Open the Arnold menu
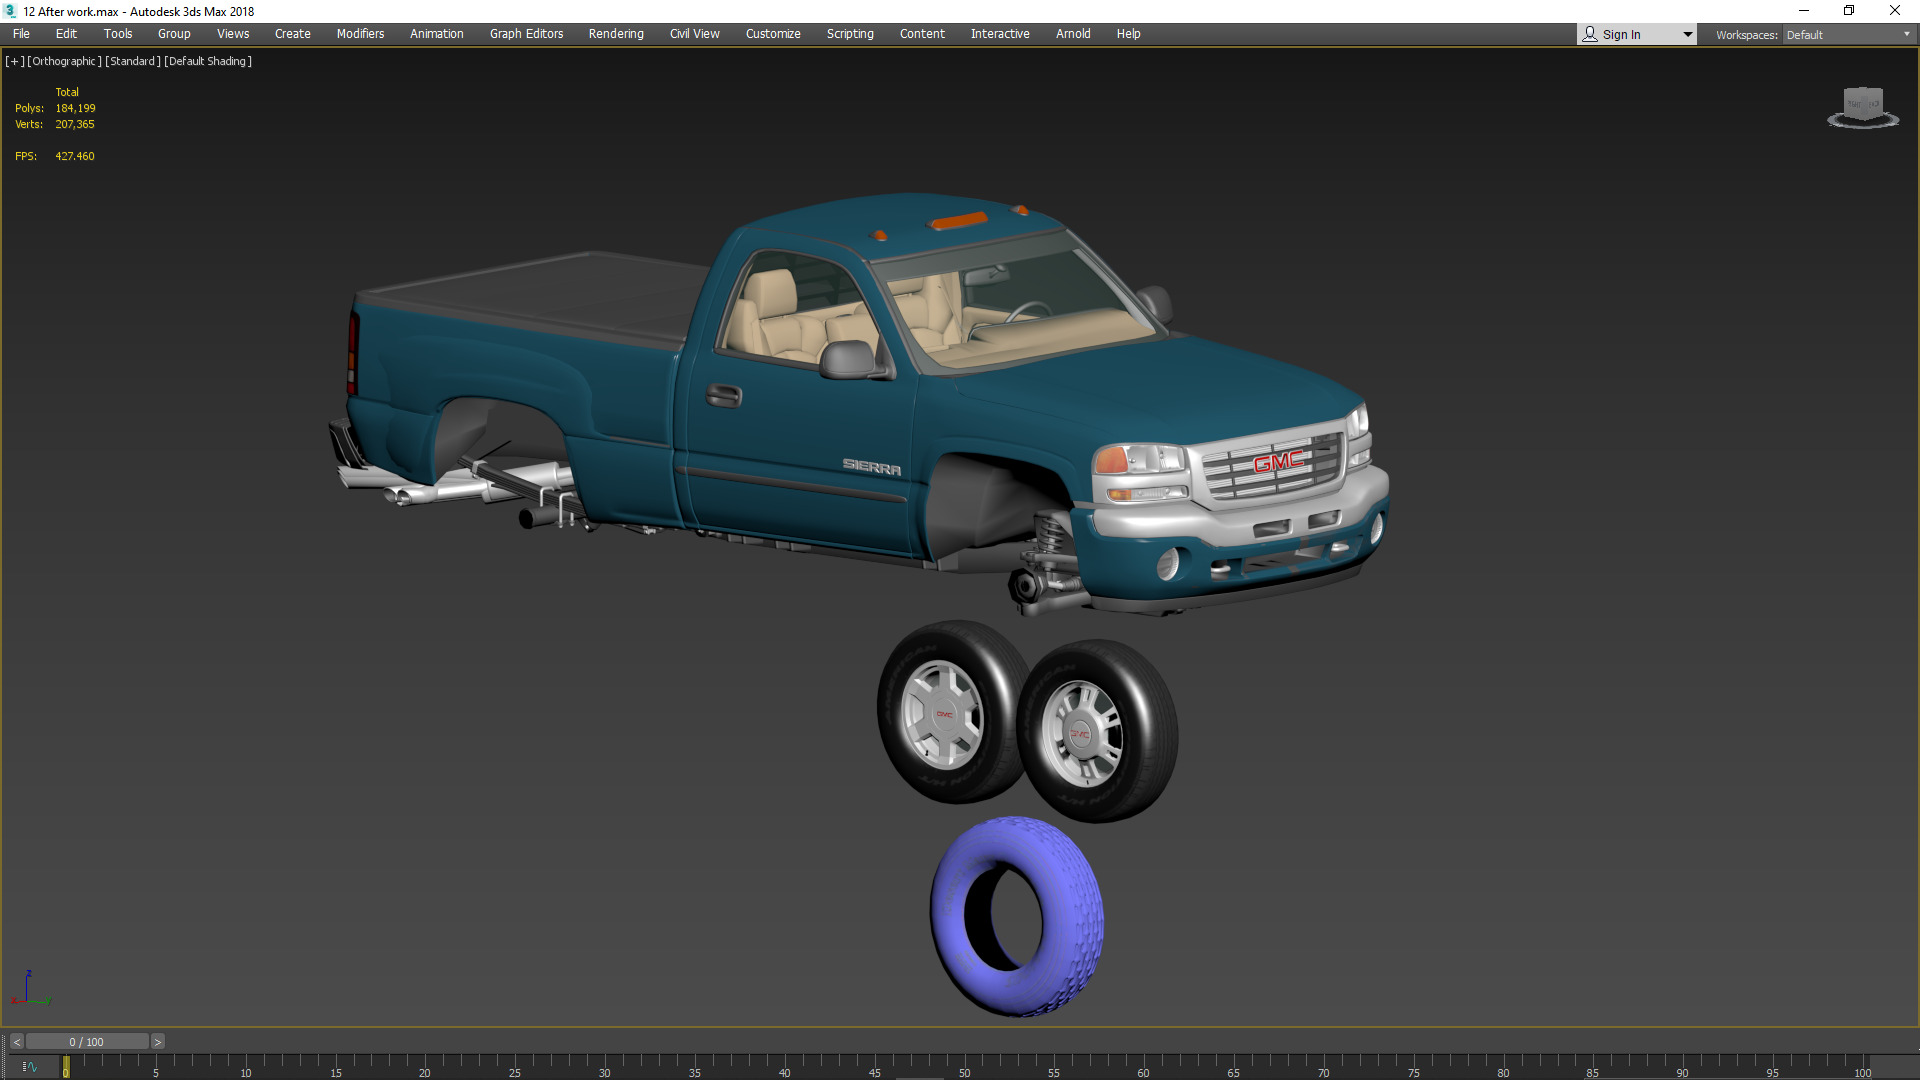This screenshot has width=1920, height=1080. pos(1073,34)
